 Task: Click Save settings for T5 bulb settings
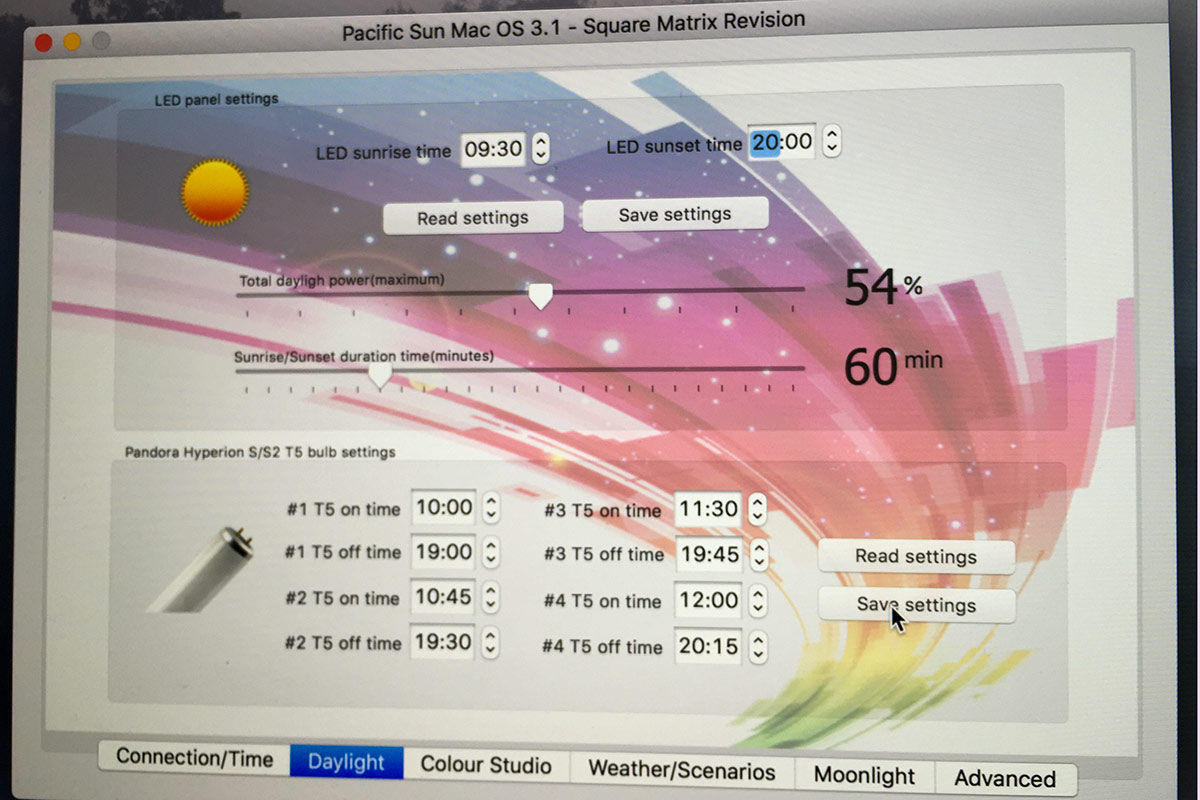pos(916,605)
